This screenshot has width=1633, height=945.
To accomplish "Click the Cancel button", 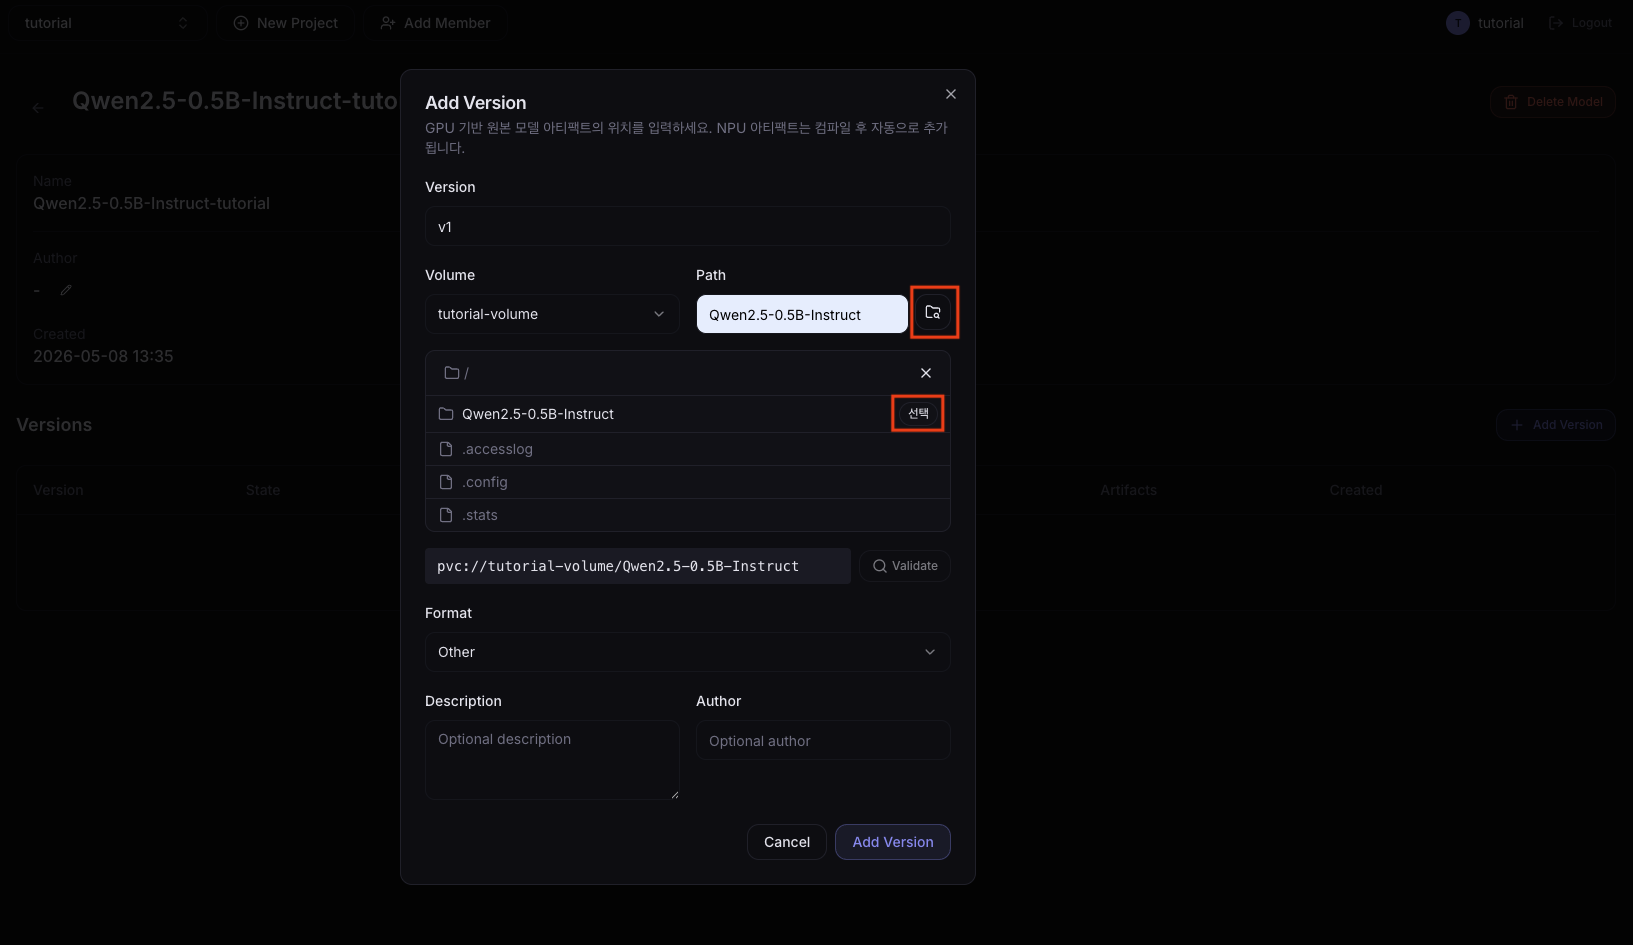I will pos(787,842).
